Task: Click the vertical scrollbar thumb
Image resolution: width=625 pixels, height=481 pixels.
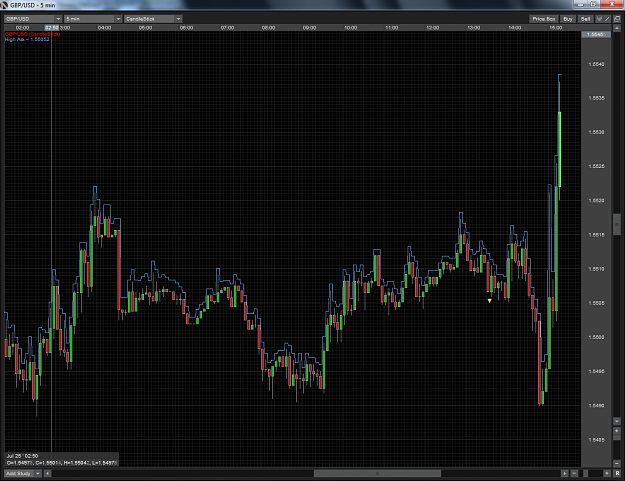Action: point(617,225)
